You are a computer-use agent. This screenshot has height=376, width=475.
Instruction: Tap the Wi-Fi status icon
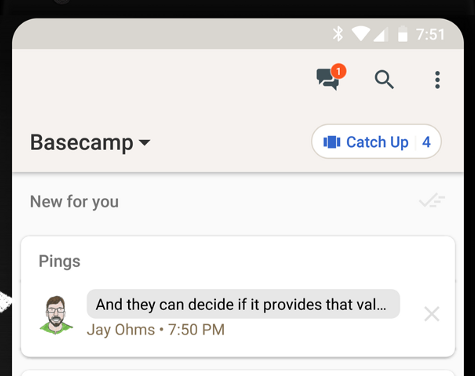360,34
